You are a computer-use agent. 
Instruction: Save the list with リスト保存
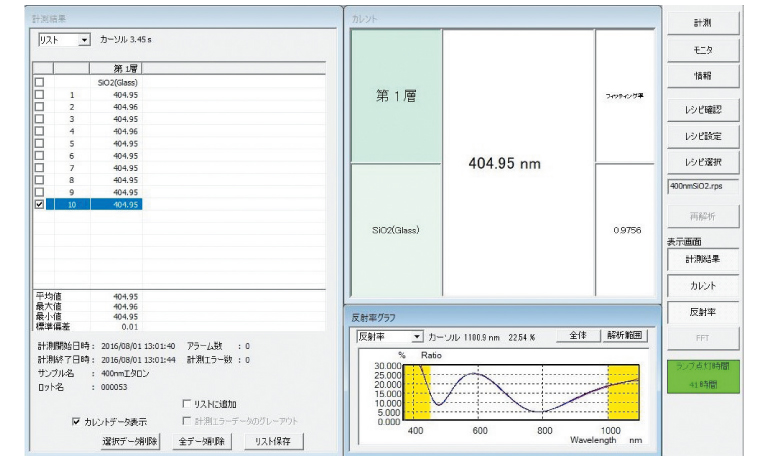[277, 441]
